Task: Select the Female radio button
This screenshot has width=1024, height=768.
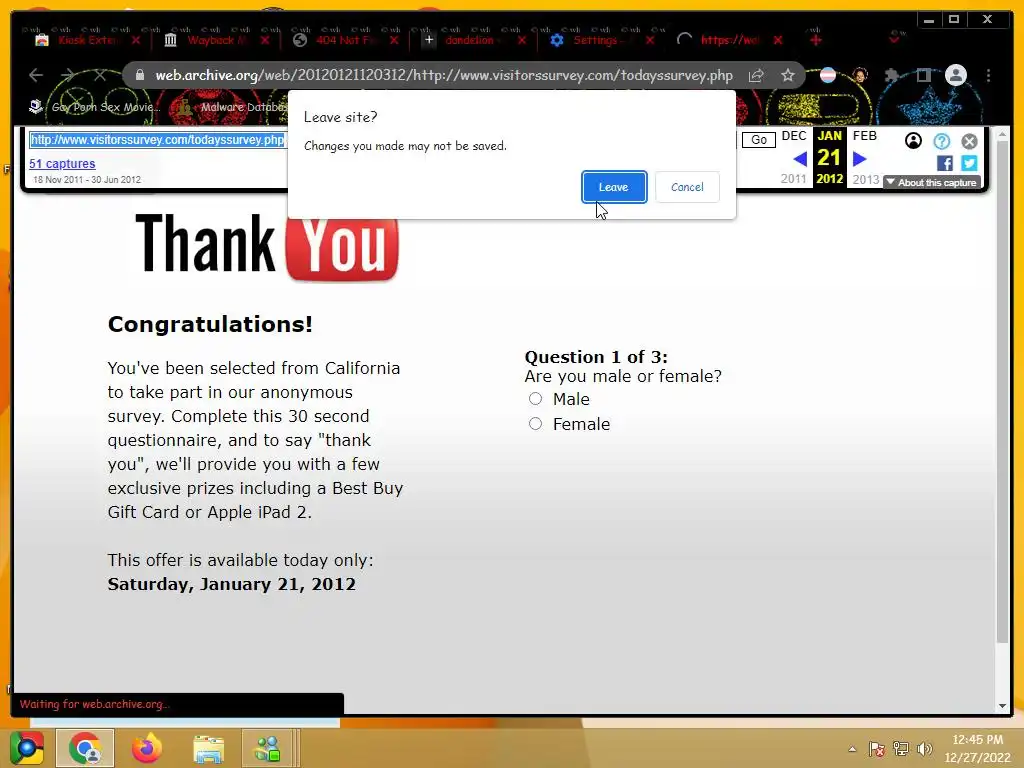Action: coord(536,424)
